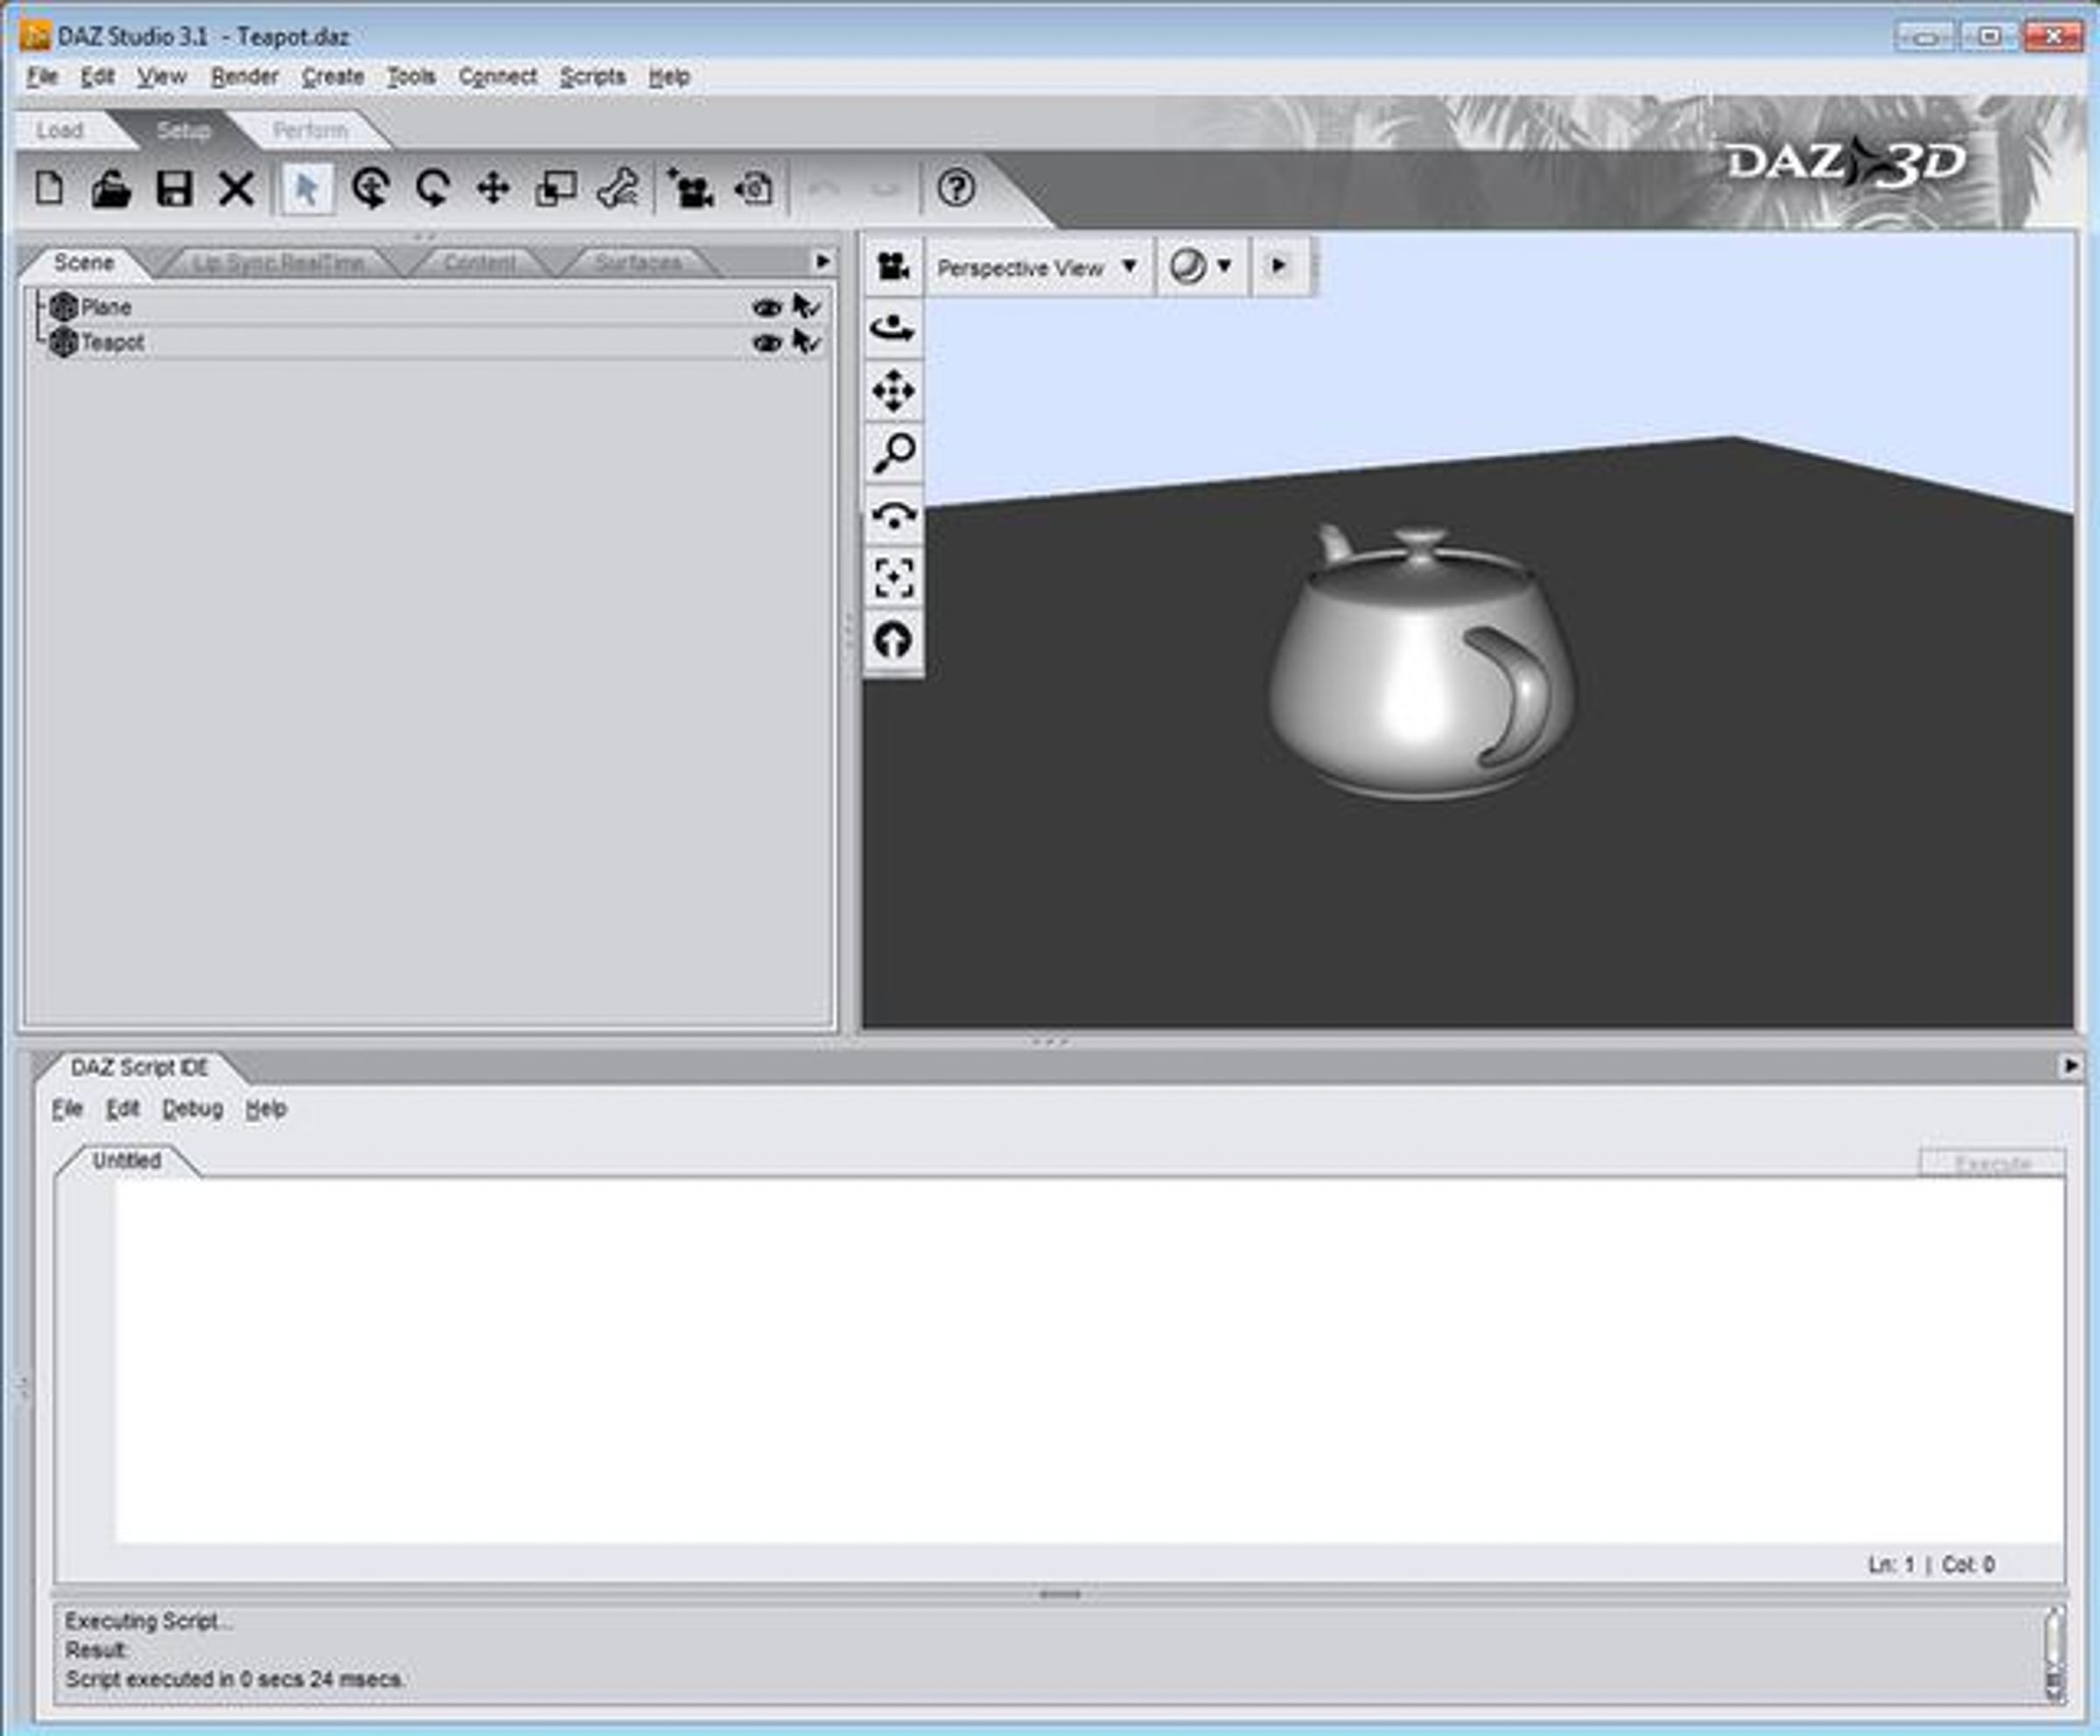
Task: Open the Create menu
Action: 333,76
